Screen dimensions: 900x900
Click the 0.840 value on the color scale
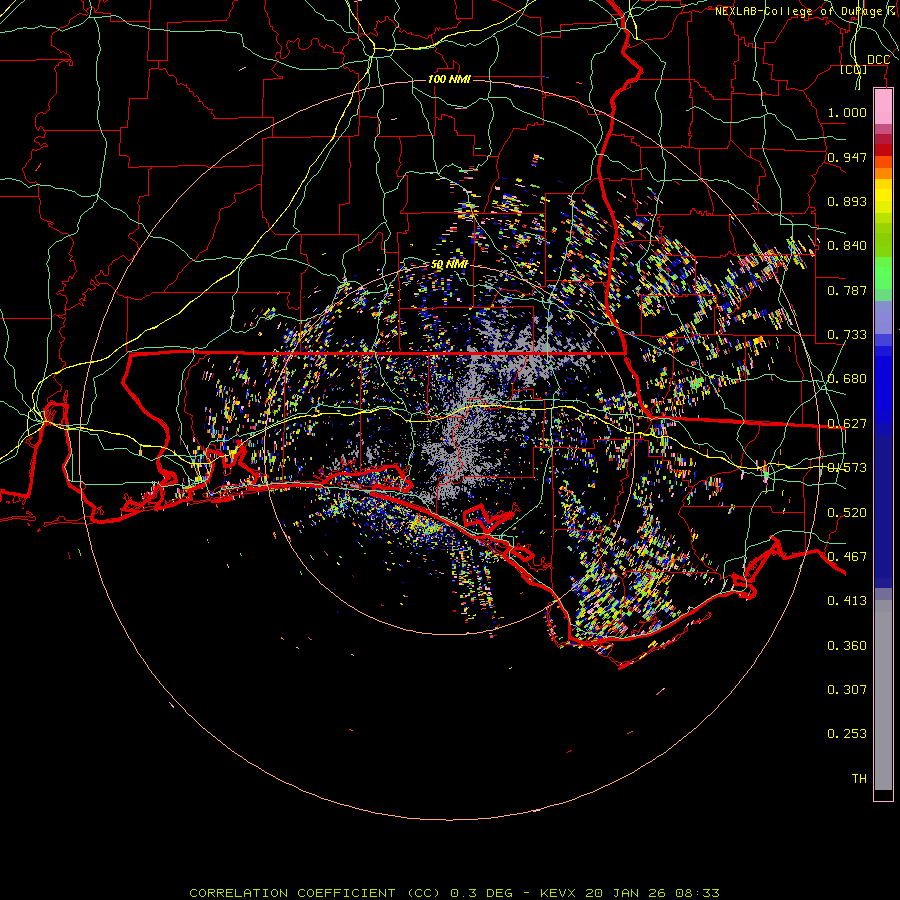tap(847, 246)
